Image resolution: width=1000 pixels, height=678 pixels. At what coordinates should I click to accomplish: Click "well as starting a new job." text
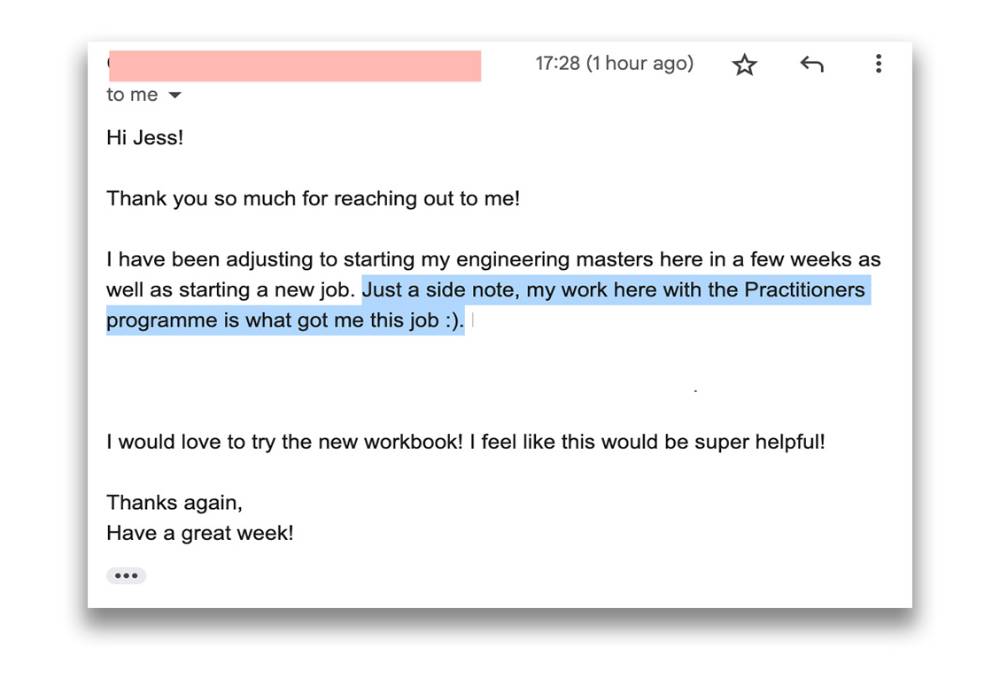232,291
